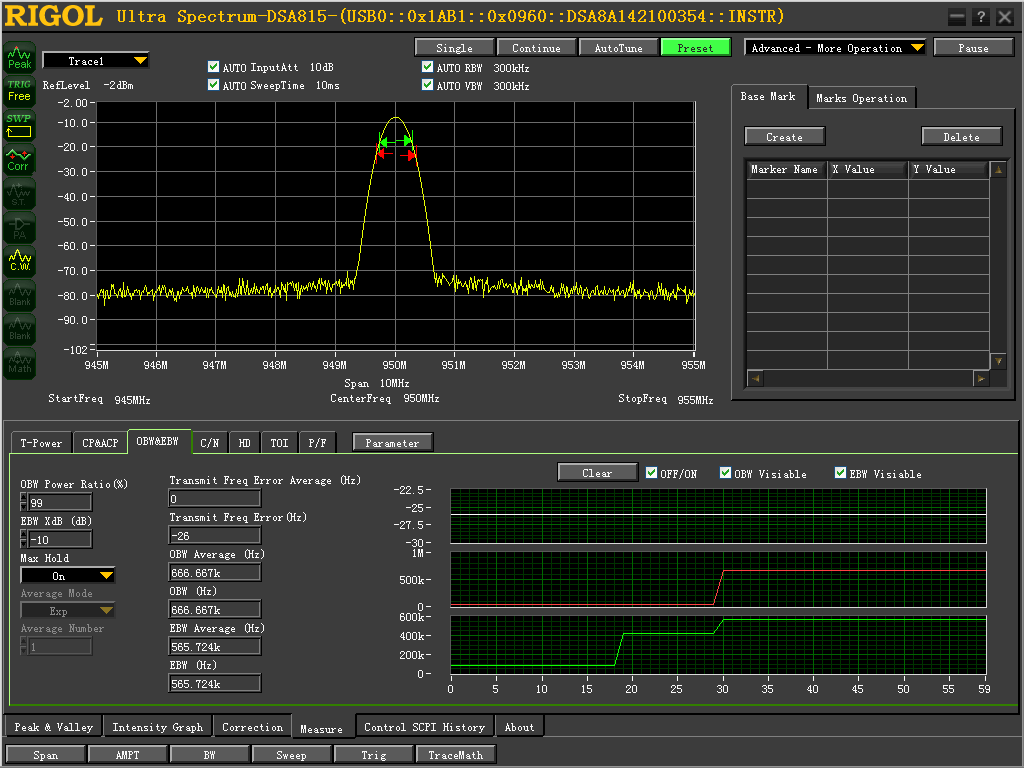
Task: Open the BW settings button
Action: coord(209,755)
